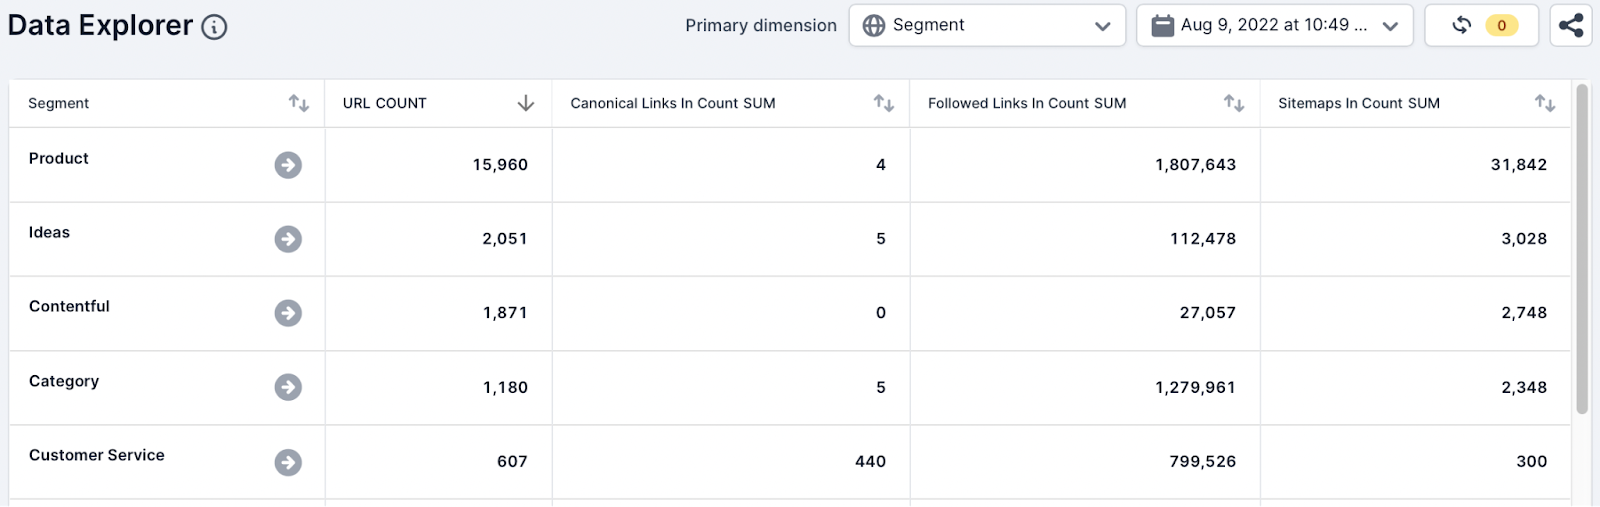The width and height of the screenshot is (1600, 507).
Task: Click the share icon button
Action: [1571, 26]
